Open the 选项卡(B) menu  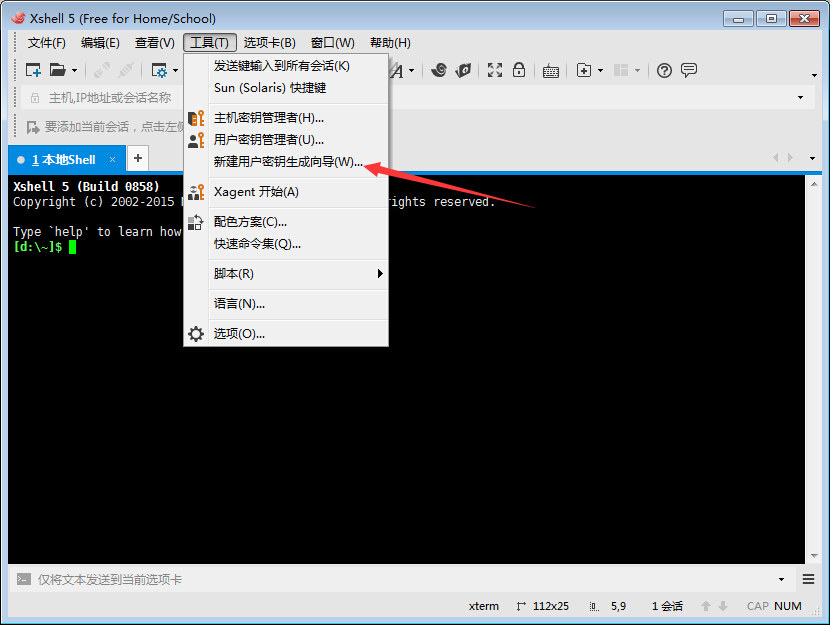coord(269,43)
